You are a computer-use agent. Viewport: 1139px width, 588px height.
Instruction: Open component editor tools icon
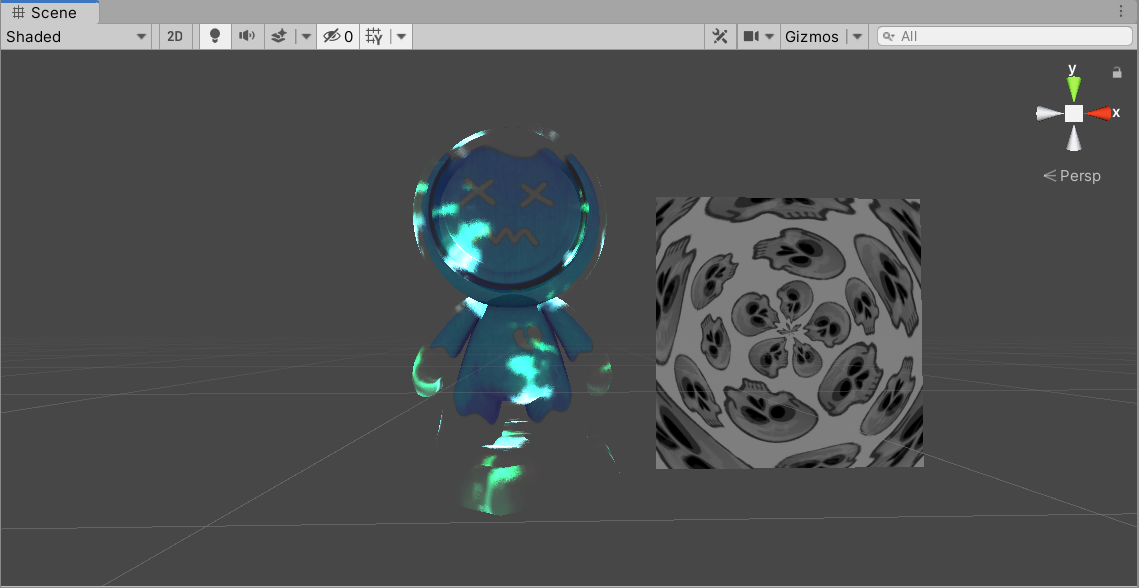tap(720, 36)
